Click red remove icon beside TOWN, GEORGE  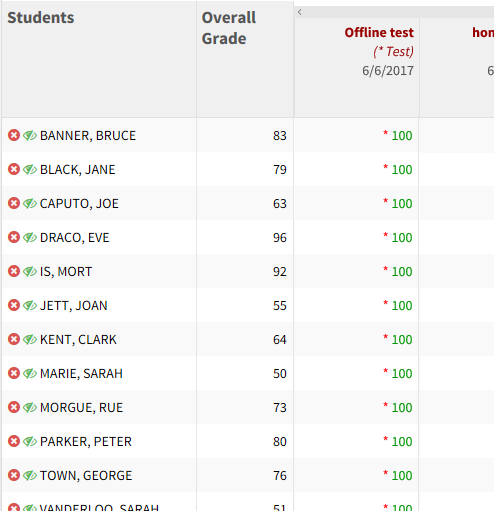click(x=14, y=475)
